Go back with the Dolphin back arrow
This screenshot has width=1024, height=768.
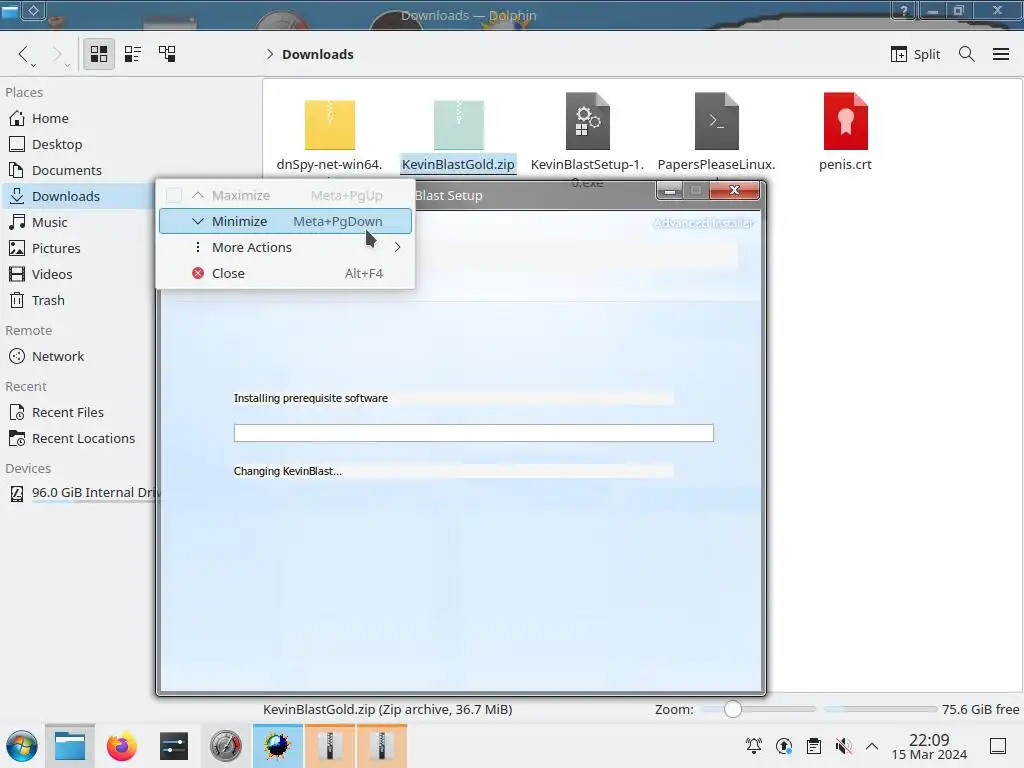click(24, 54)
